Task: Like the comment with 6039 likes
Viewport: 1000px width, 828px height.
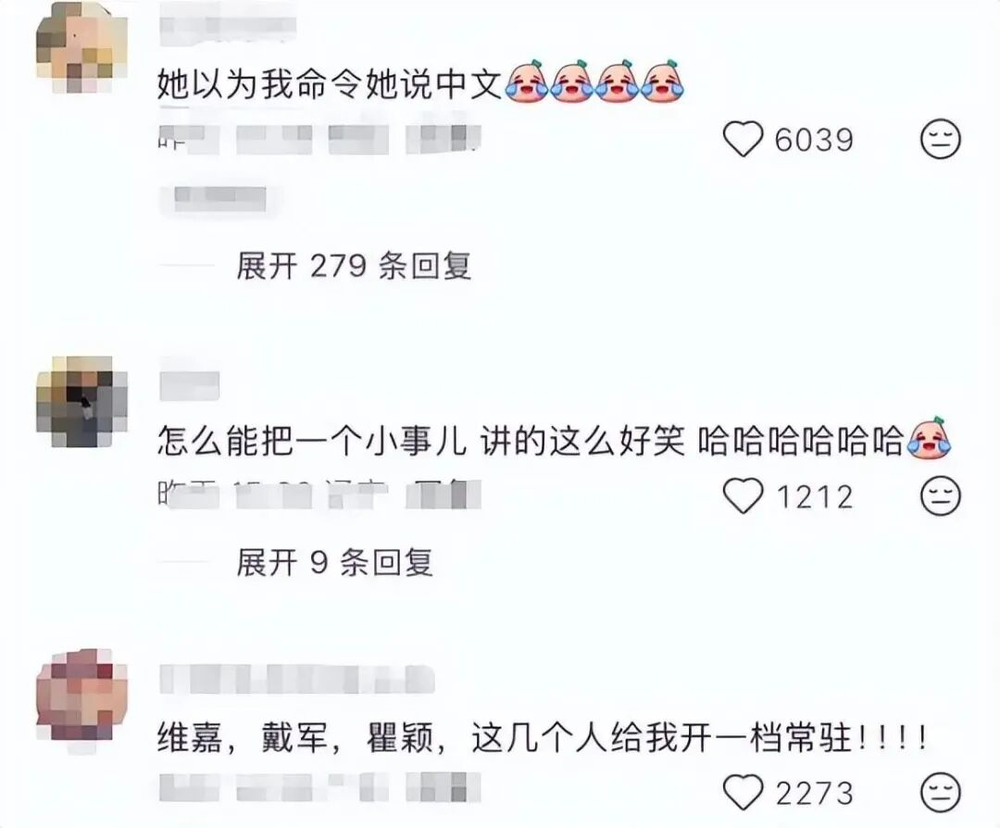Action: coord(743,138)
